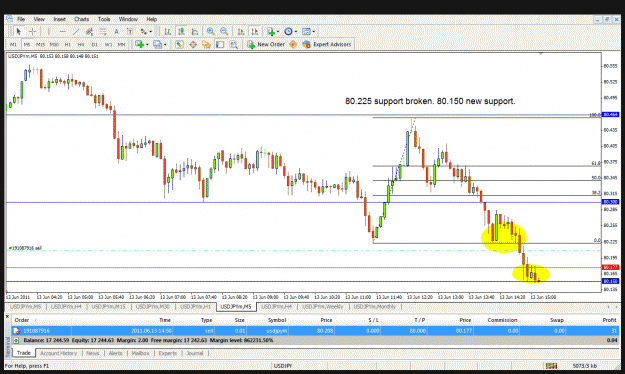
Task: Open the Tools menu
Action: tap(104, 19)
